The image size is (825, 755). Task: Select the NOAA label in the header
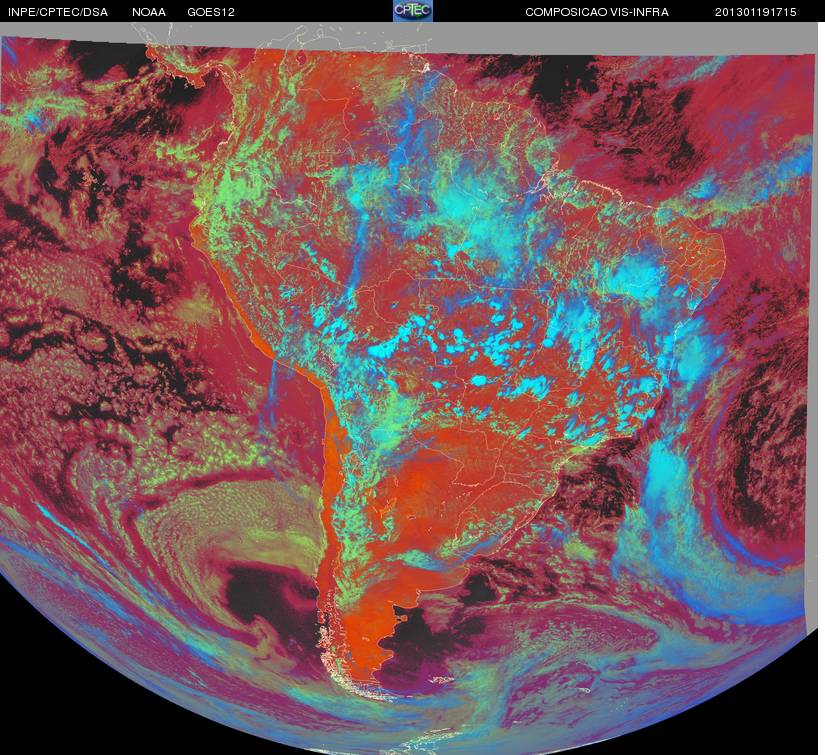point(149,12)
